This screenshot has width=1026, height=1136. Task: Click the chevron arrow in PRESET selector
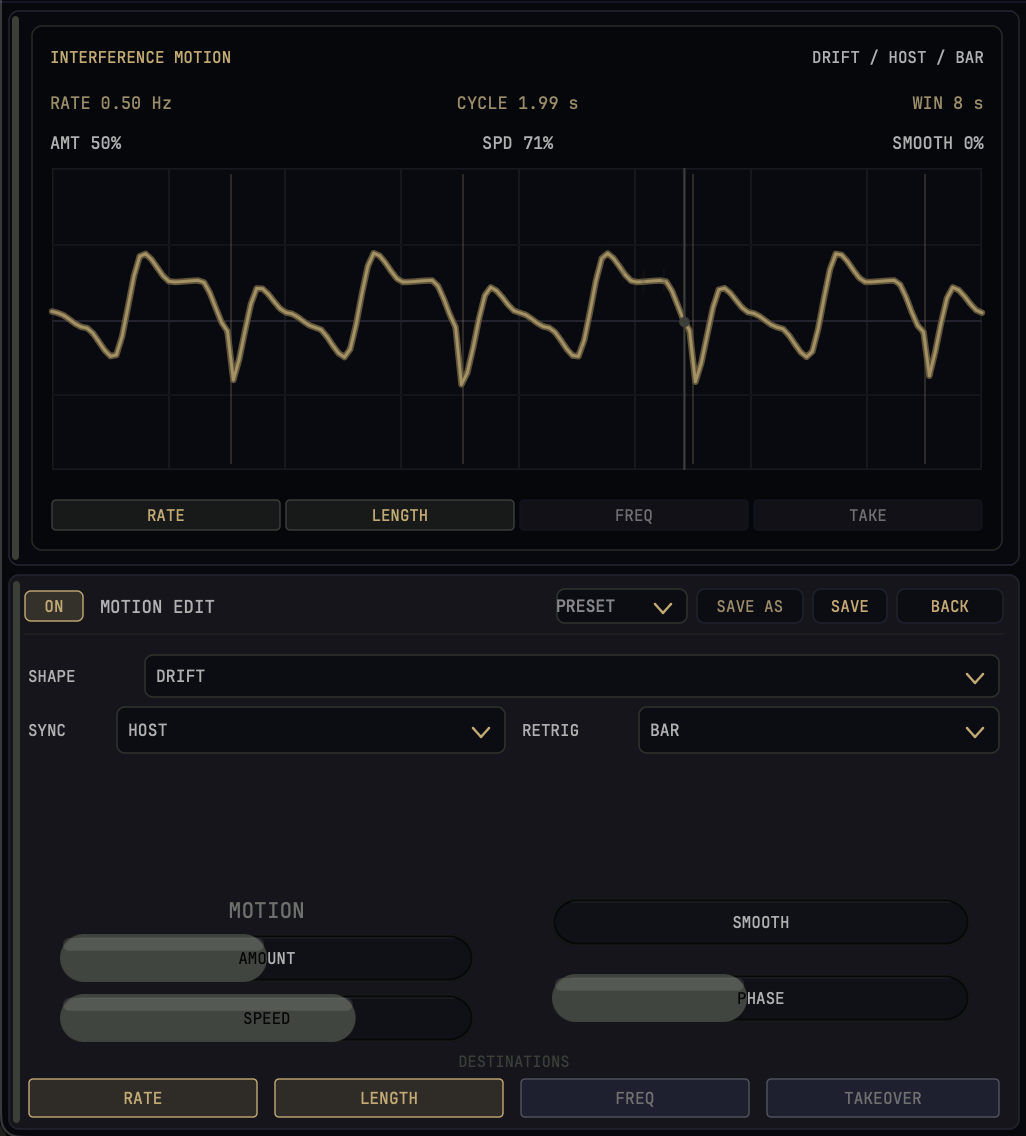click(662, 608)
